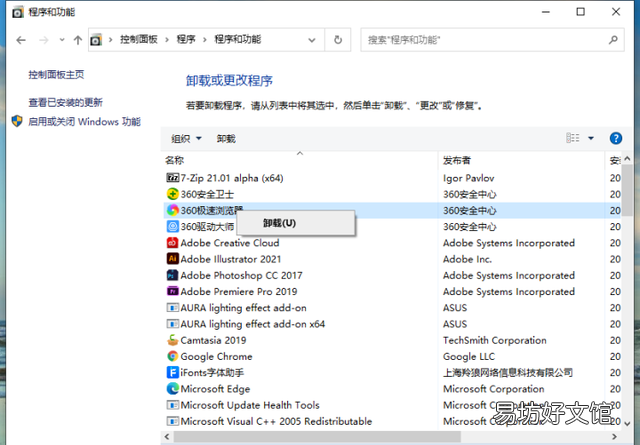This screenshot has height=445, width=640.
Task: Click the Microsoft Visual C++ 2005 icon
Action: coord(173,421)
